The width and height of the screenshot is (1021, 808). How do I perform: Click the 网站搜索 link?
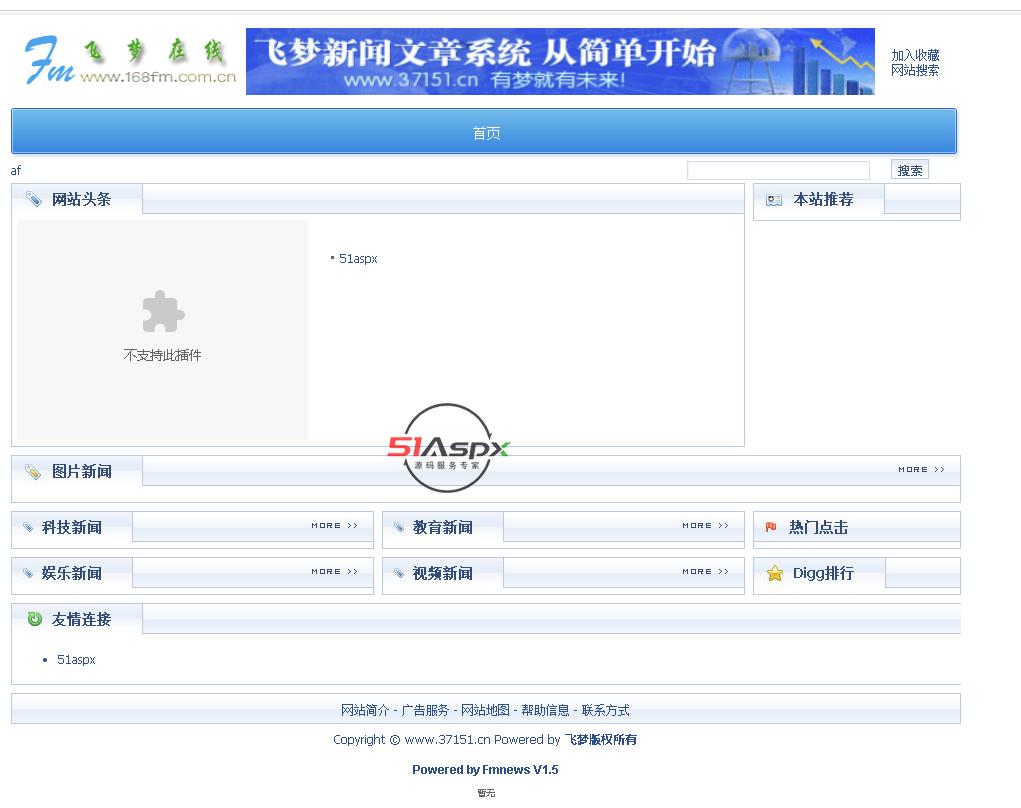point(915,70)
